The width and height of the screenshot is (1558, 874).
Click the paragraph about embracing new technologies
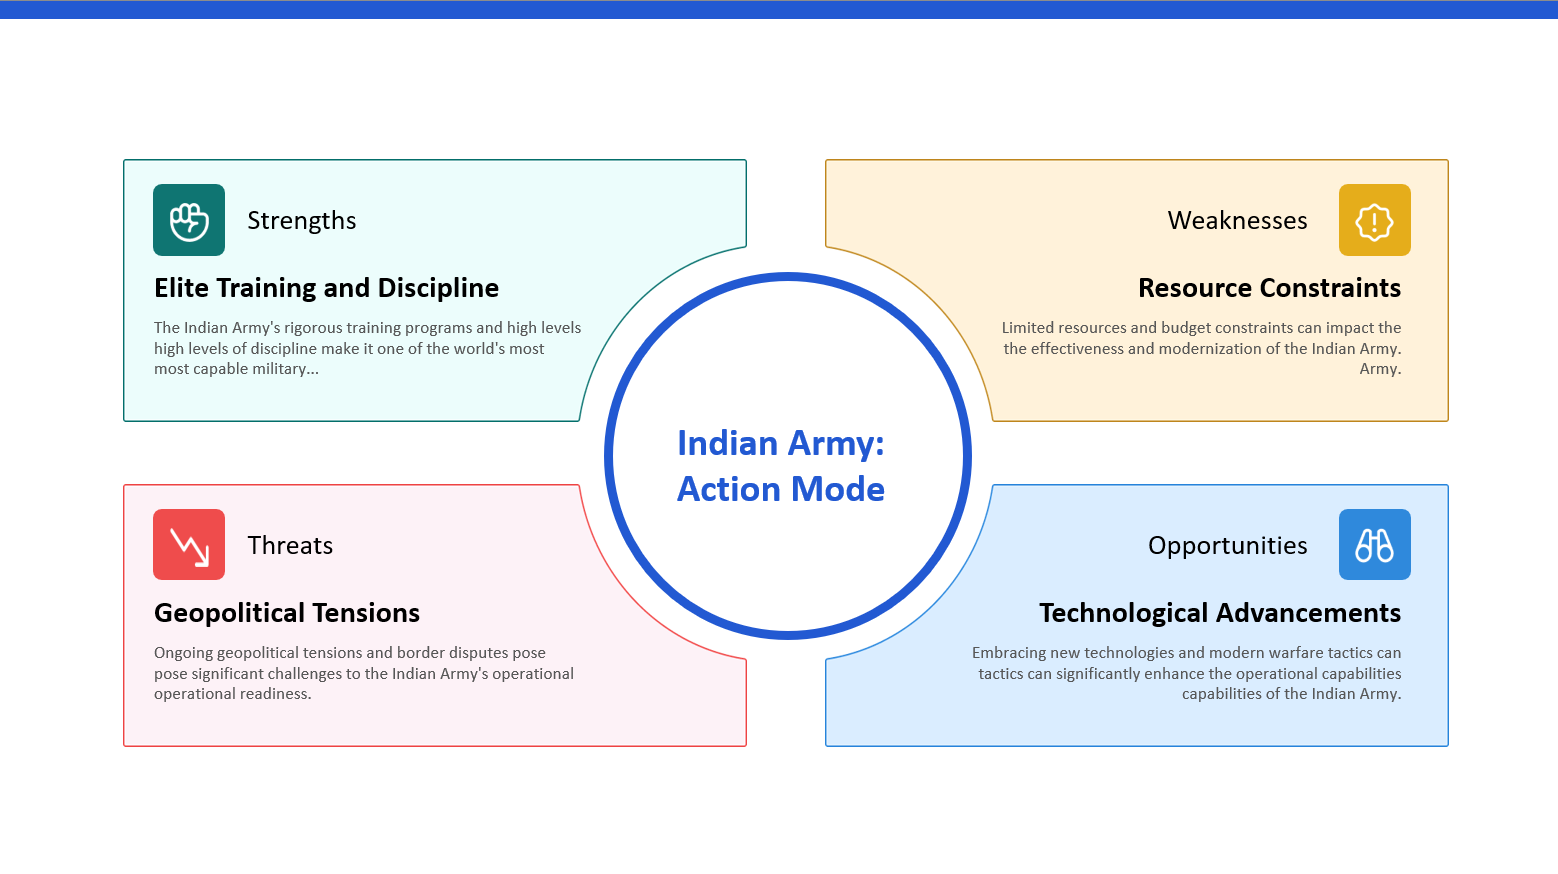point(1187,673)
